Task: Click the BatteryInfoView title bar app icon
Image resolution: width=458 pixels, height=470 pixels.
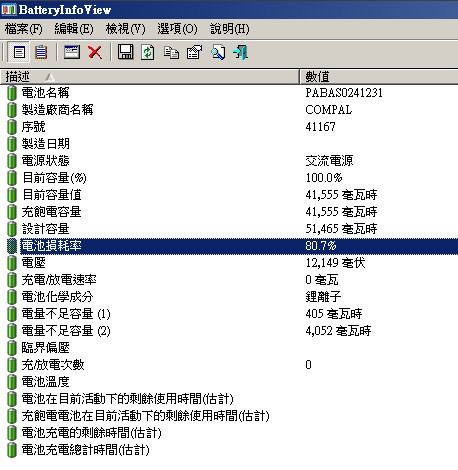Action: coord(8,9)
